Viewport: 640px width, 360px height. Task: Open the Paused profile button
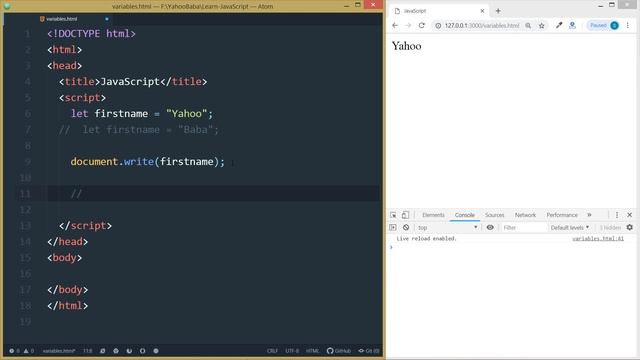pos(603,25)
